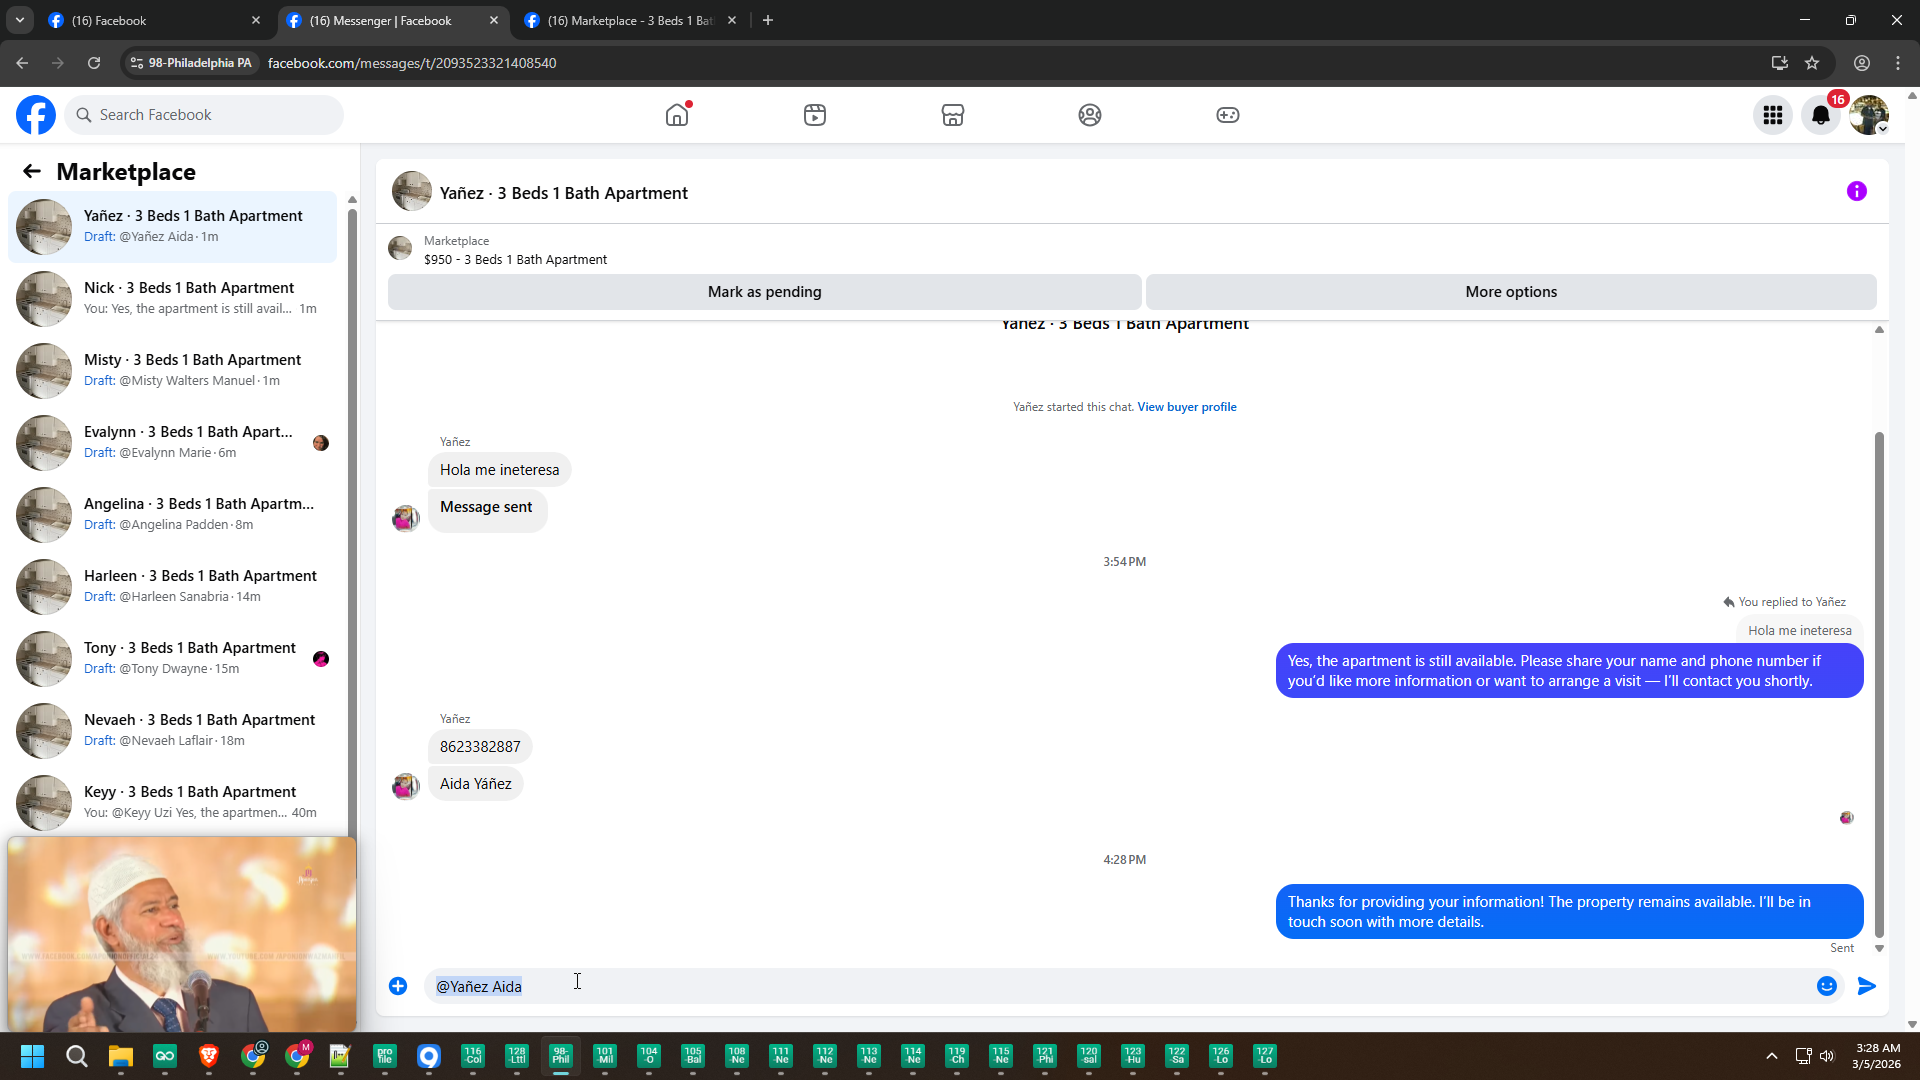Click the chat vertical scrollbar
The height and width of the screenshot is (1080, 1920).
click(1879, 685)
